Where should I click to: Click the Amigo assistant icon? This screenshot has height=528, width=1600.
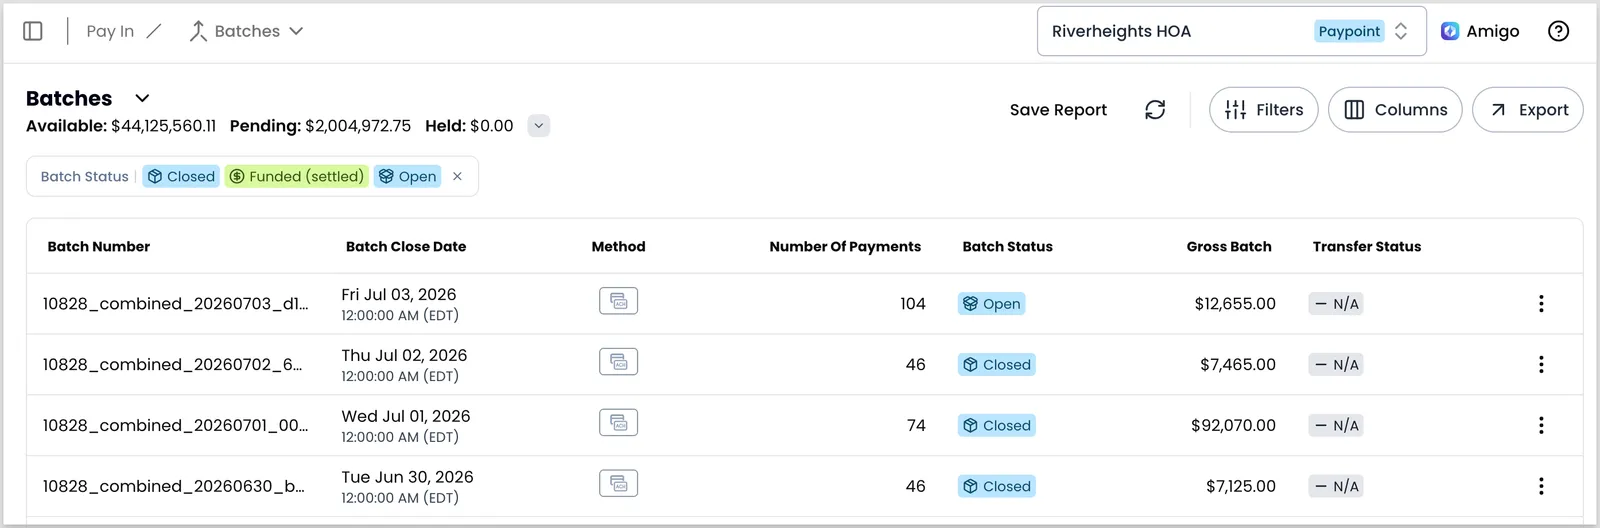click(x=1450, y=31)
